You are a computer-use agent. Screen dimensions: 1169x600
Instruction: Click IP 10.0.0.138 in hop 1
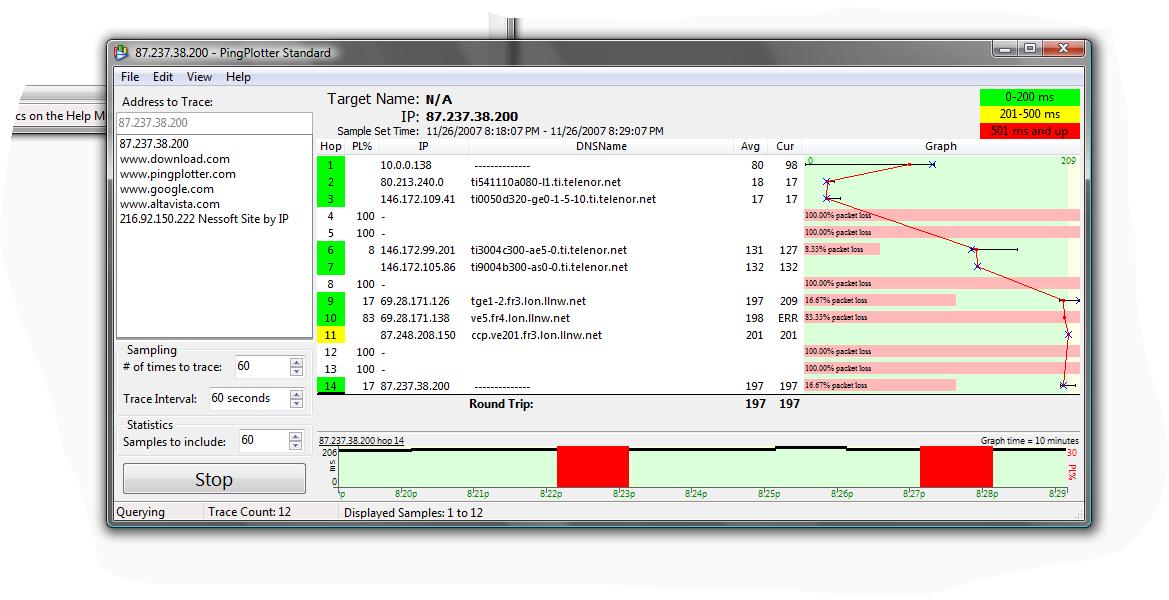coord(406,165)
